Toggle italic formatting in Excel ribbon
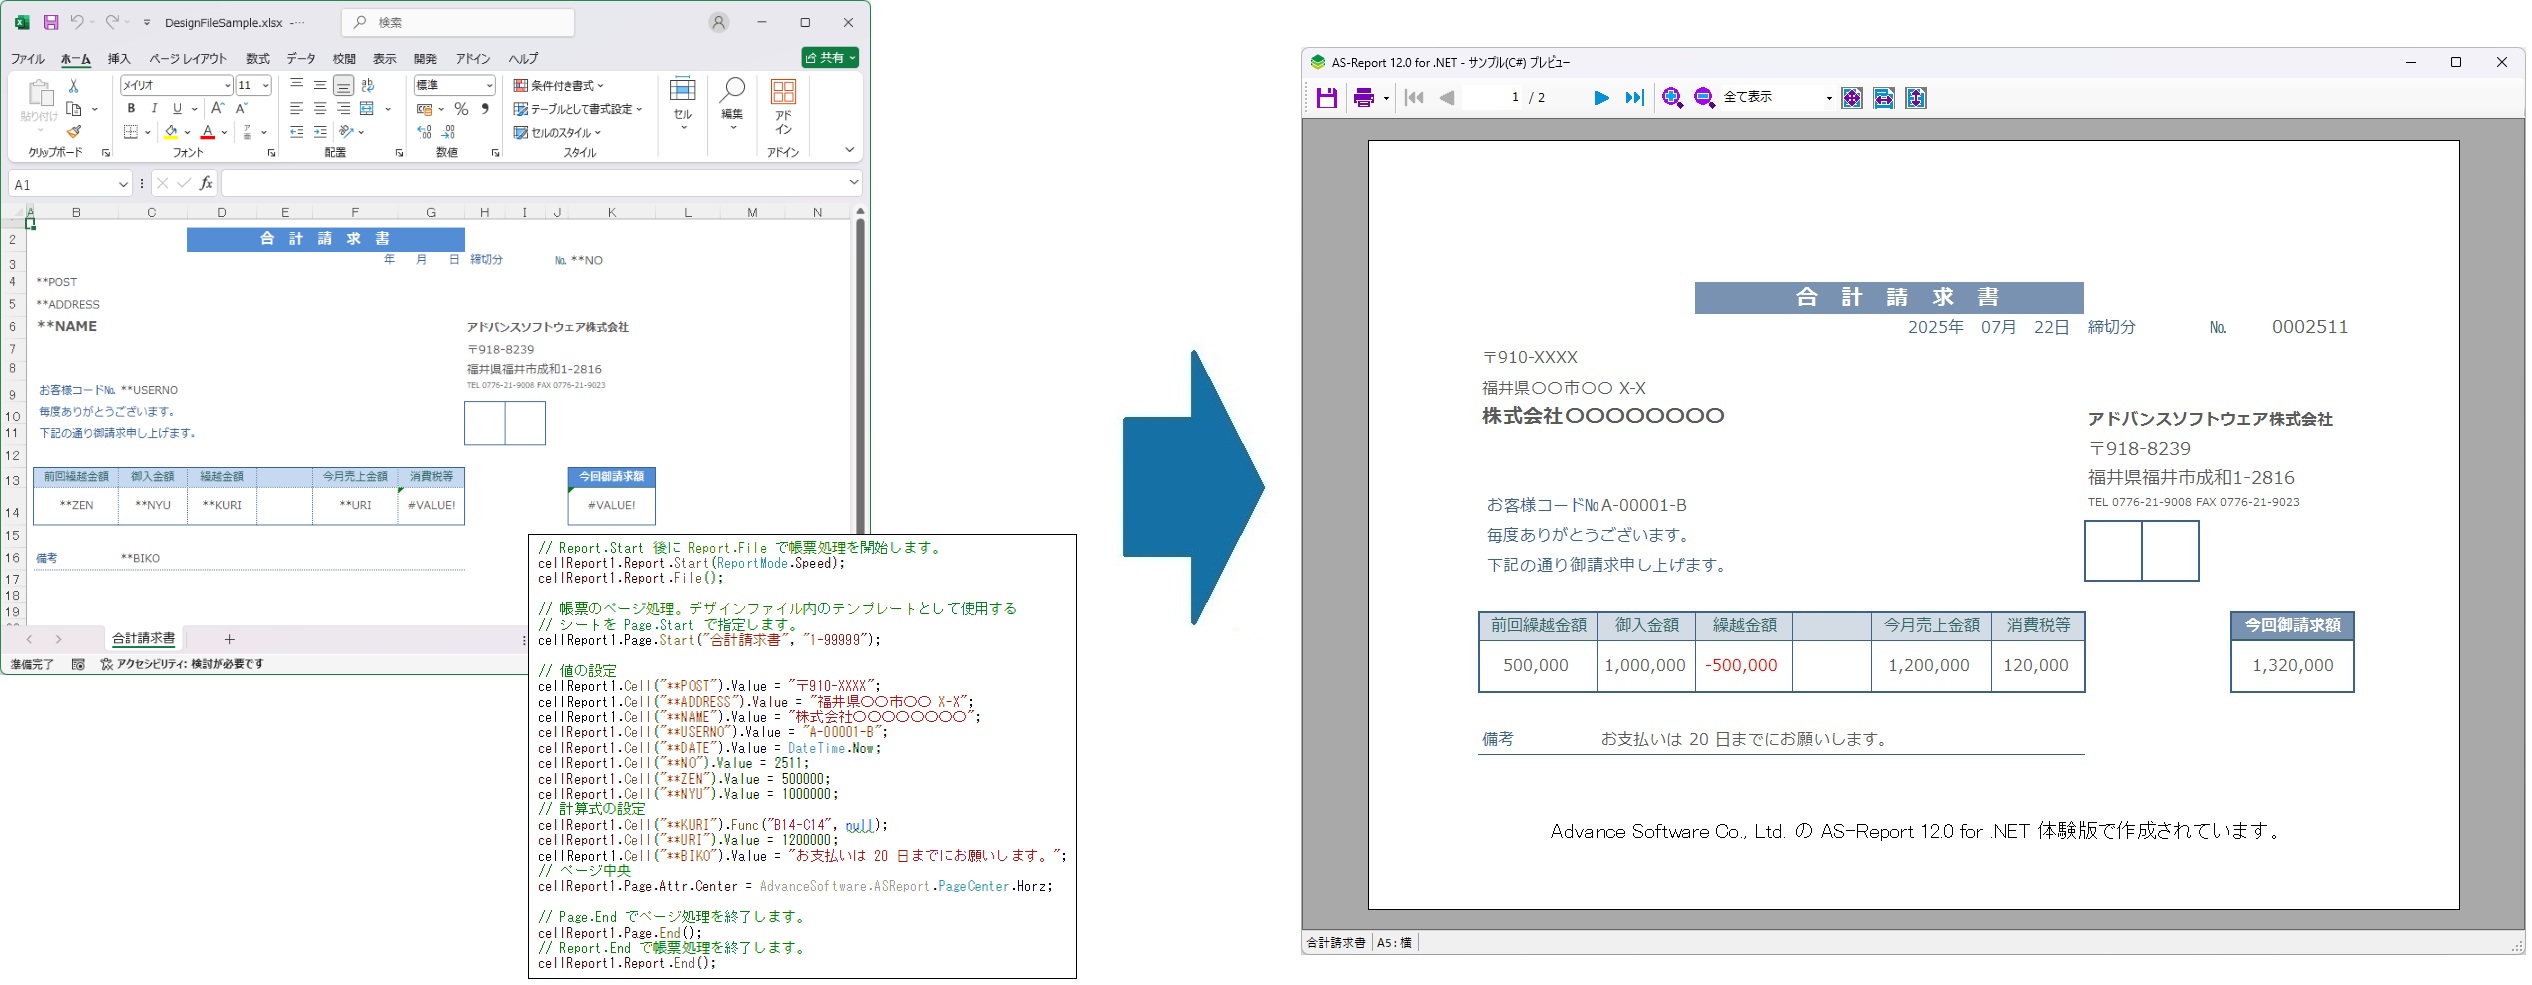The height and width of the screenshot is (985, 2532). [154, 108]
